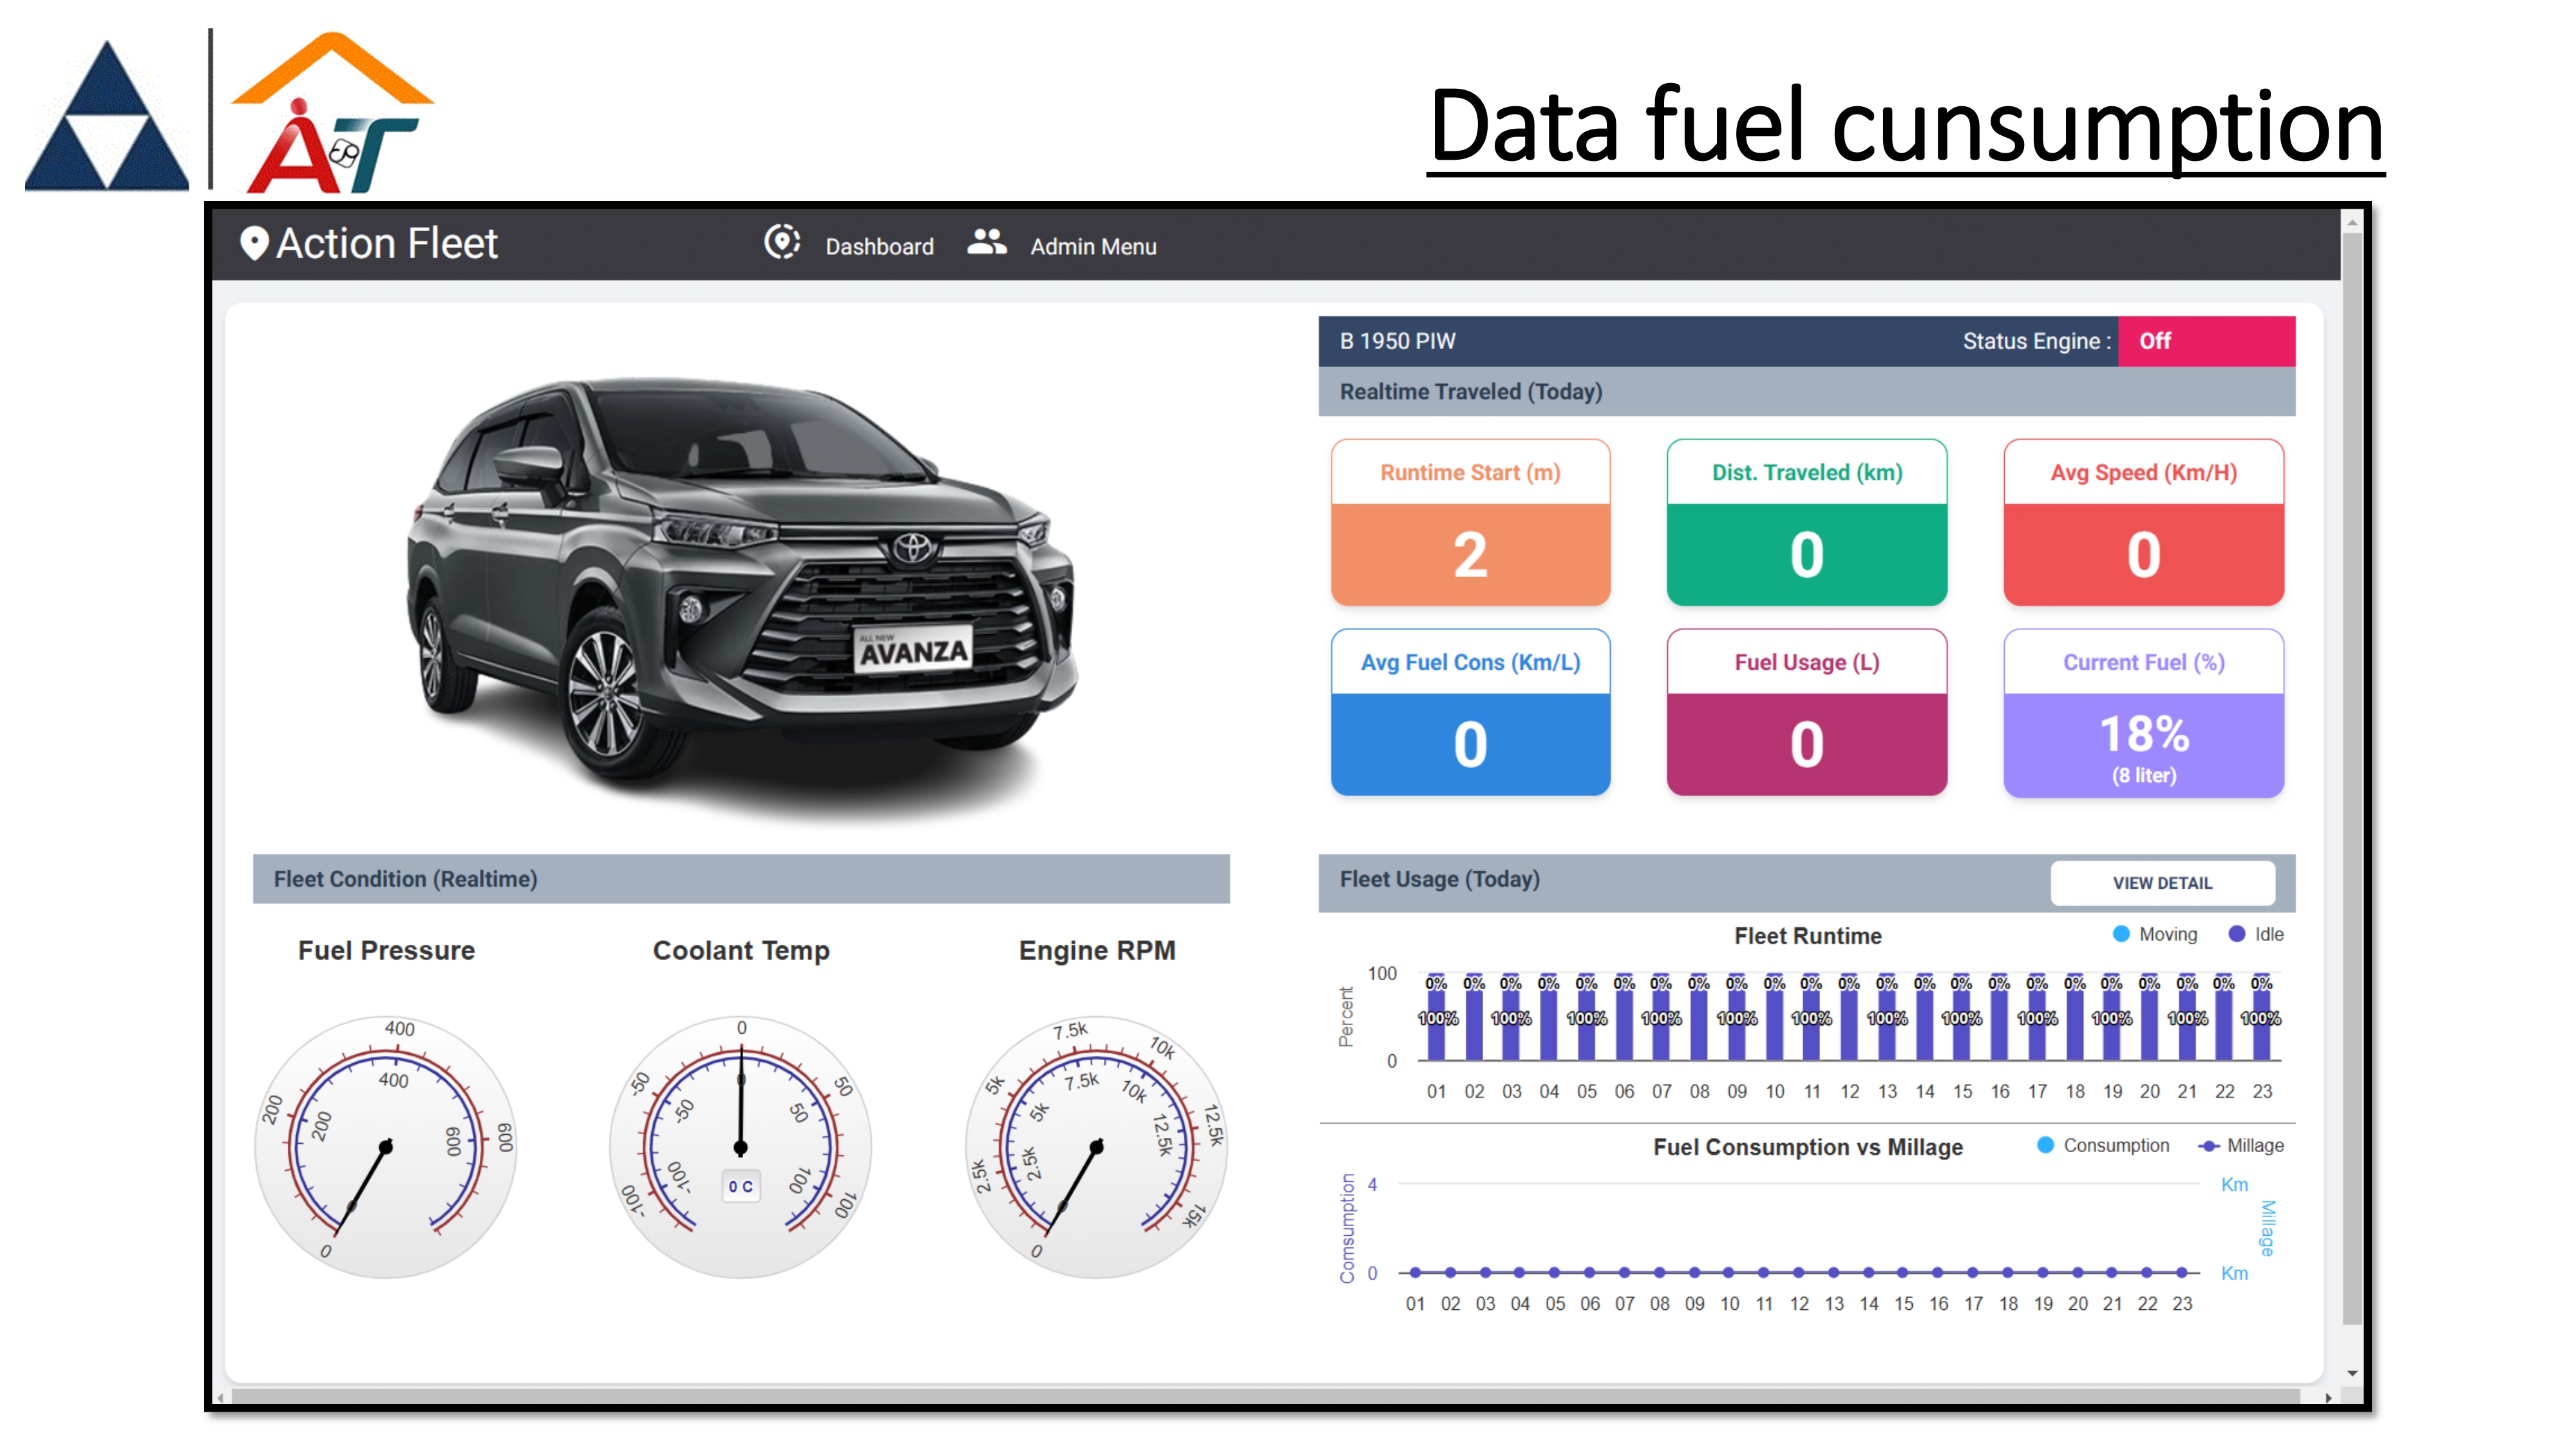Image resolution: width=2576 pixels, height=1449 pixels.
Task: Click the (8 liter) fuel text
Action: click(x=2143, y=775)
